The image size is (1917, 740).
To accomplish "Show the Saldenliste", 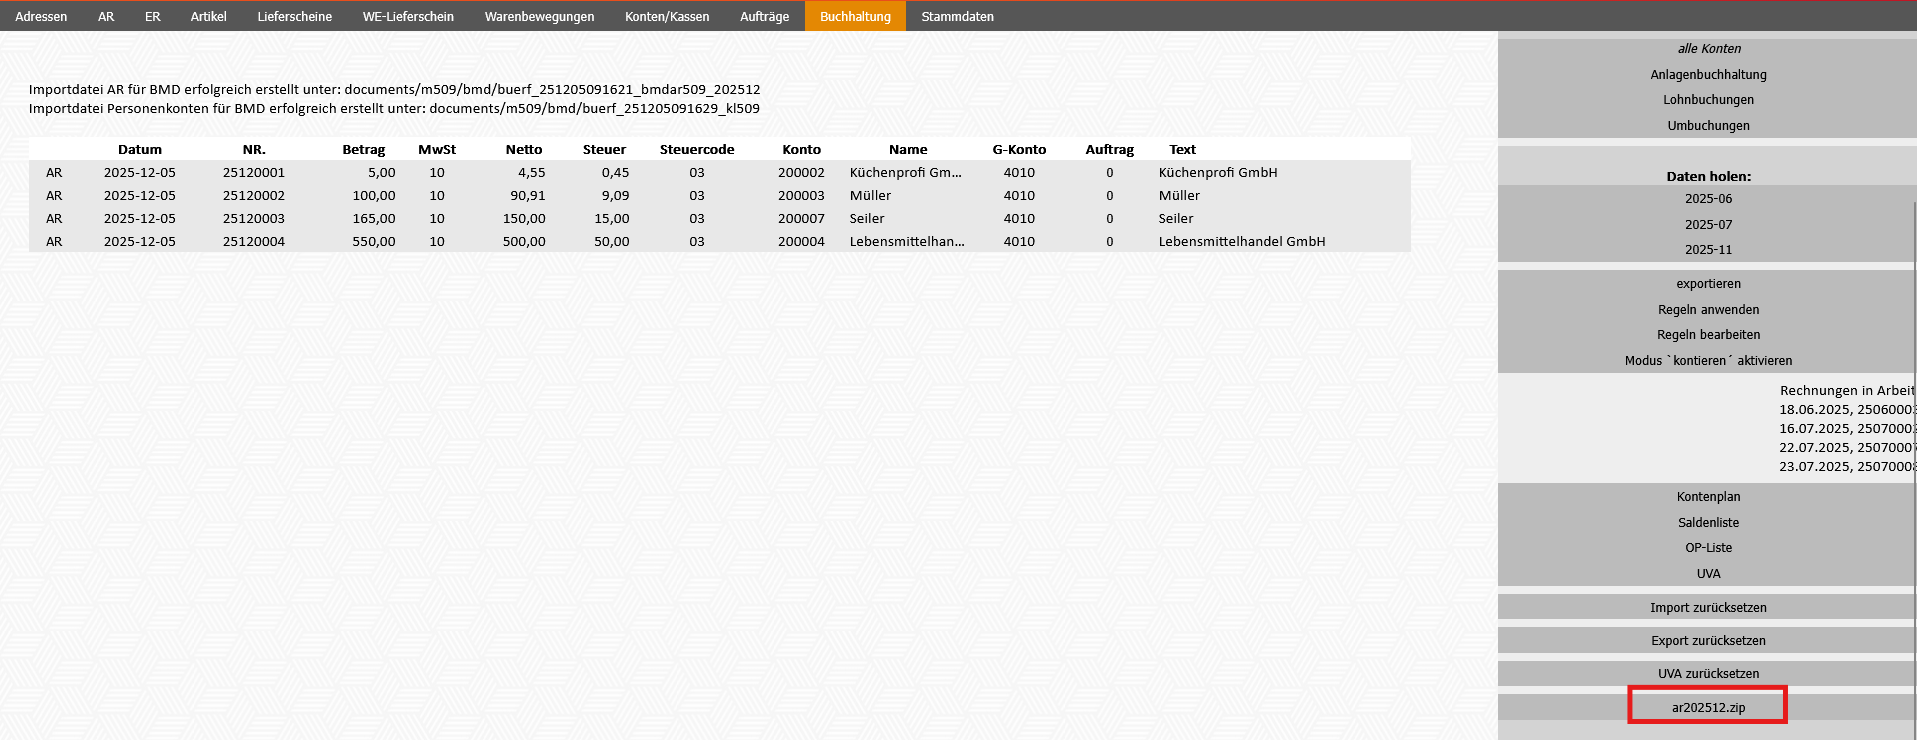I will (x=1707, y=523).
